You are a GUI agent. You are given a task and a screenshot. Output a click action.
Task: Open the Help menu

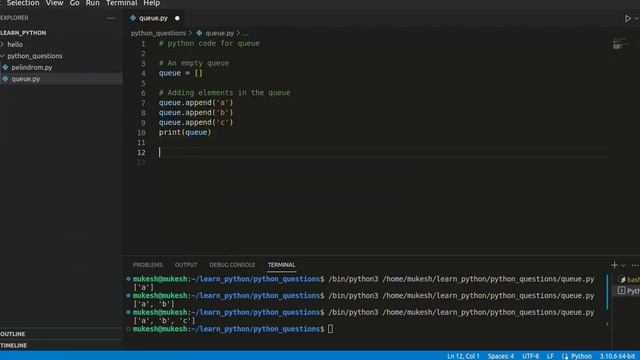(x=151, y=3)
